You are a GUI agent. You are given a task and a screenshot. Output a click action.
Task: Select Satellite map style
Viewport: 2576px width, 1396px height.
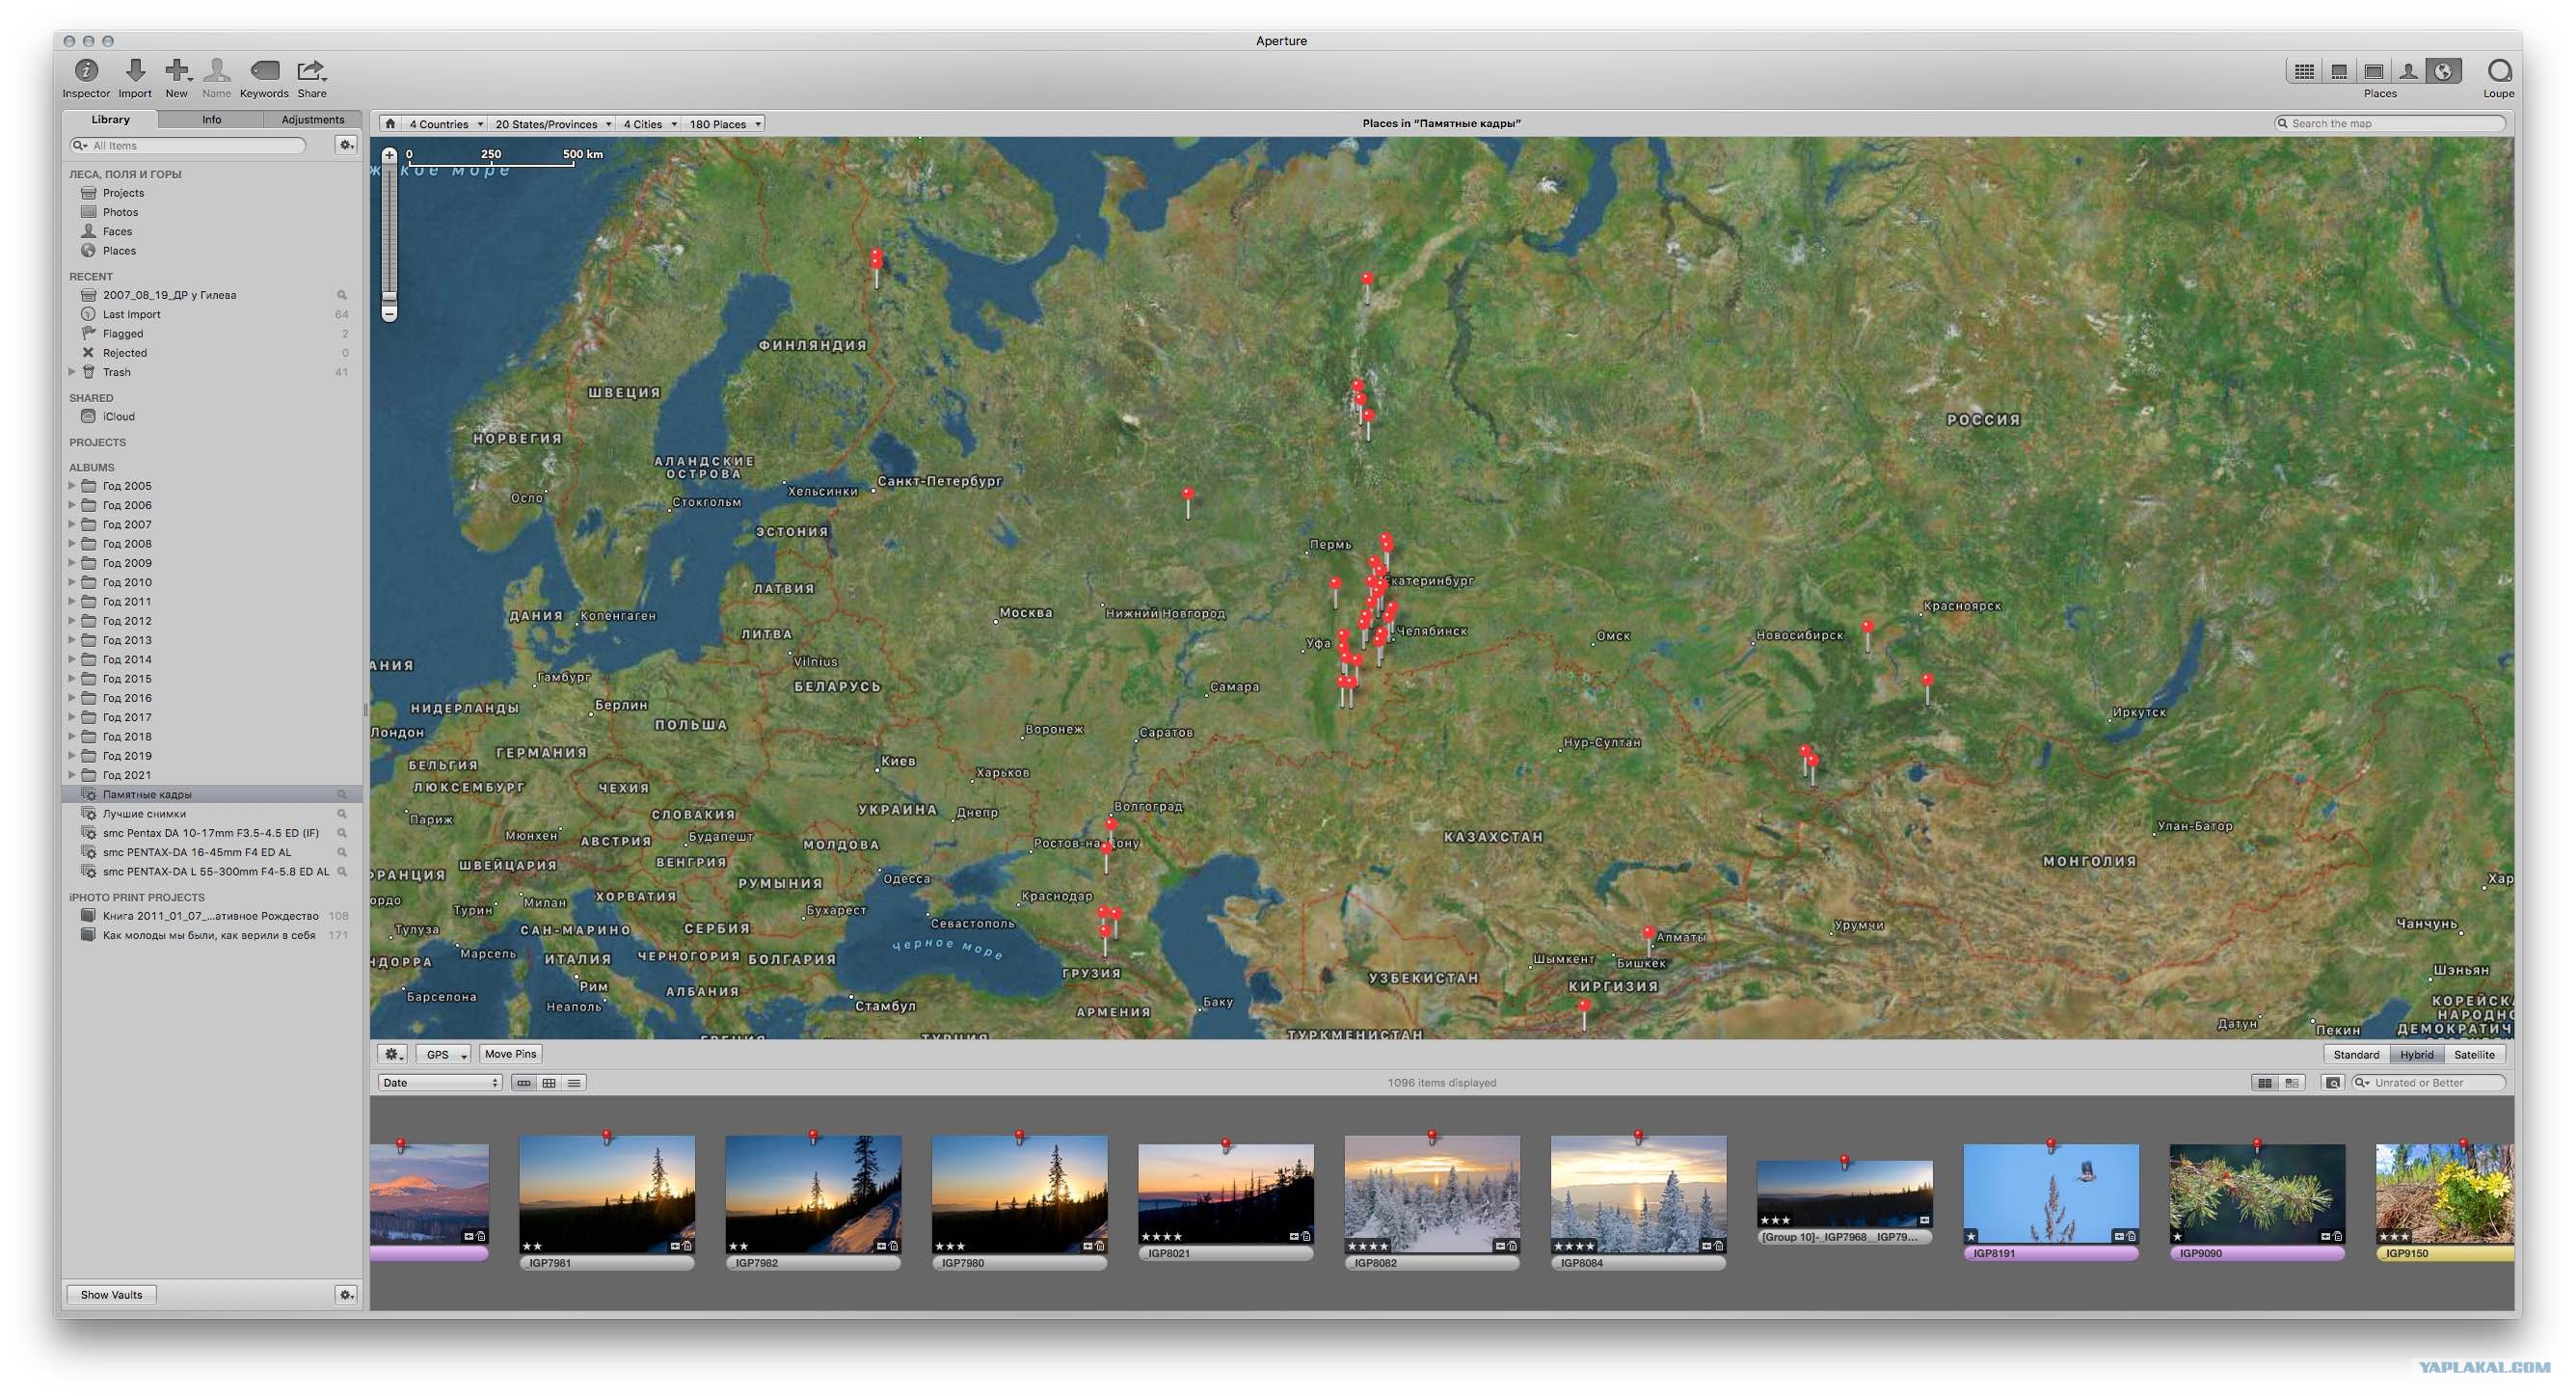(2474, 1055)
